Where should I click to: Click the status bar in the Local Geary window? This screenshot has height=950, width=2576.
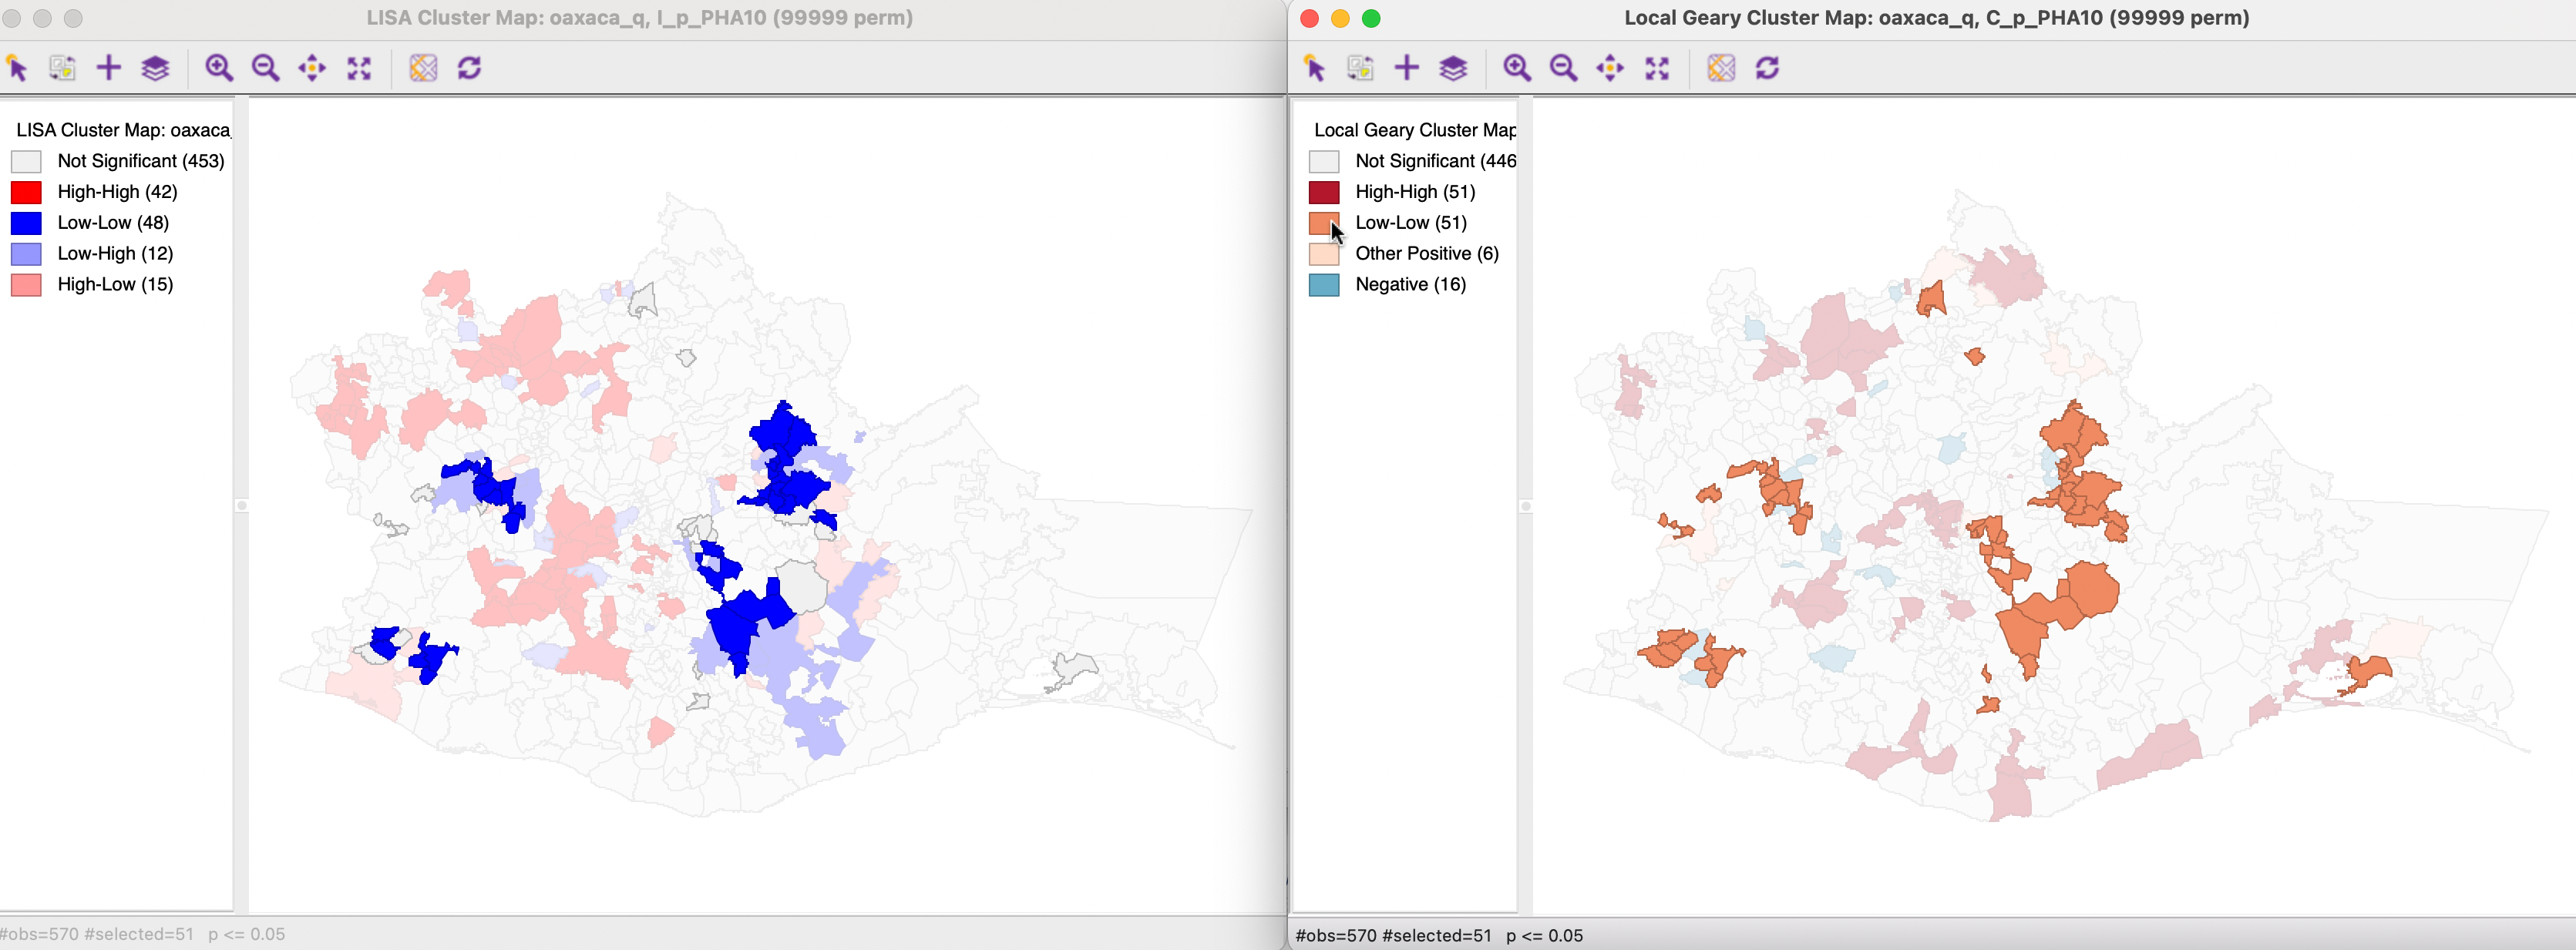coord(1932,935)
